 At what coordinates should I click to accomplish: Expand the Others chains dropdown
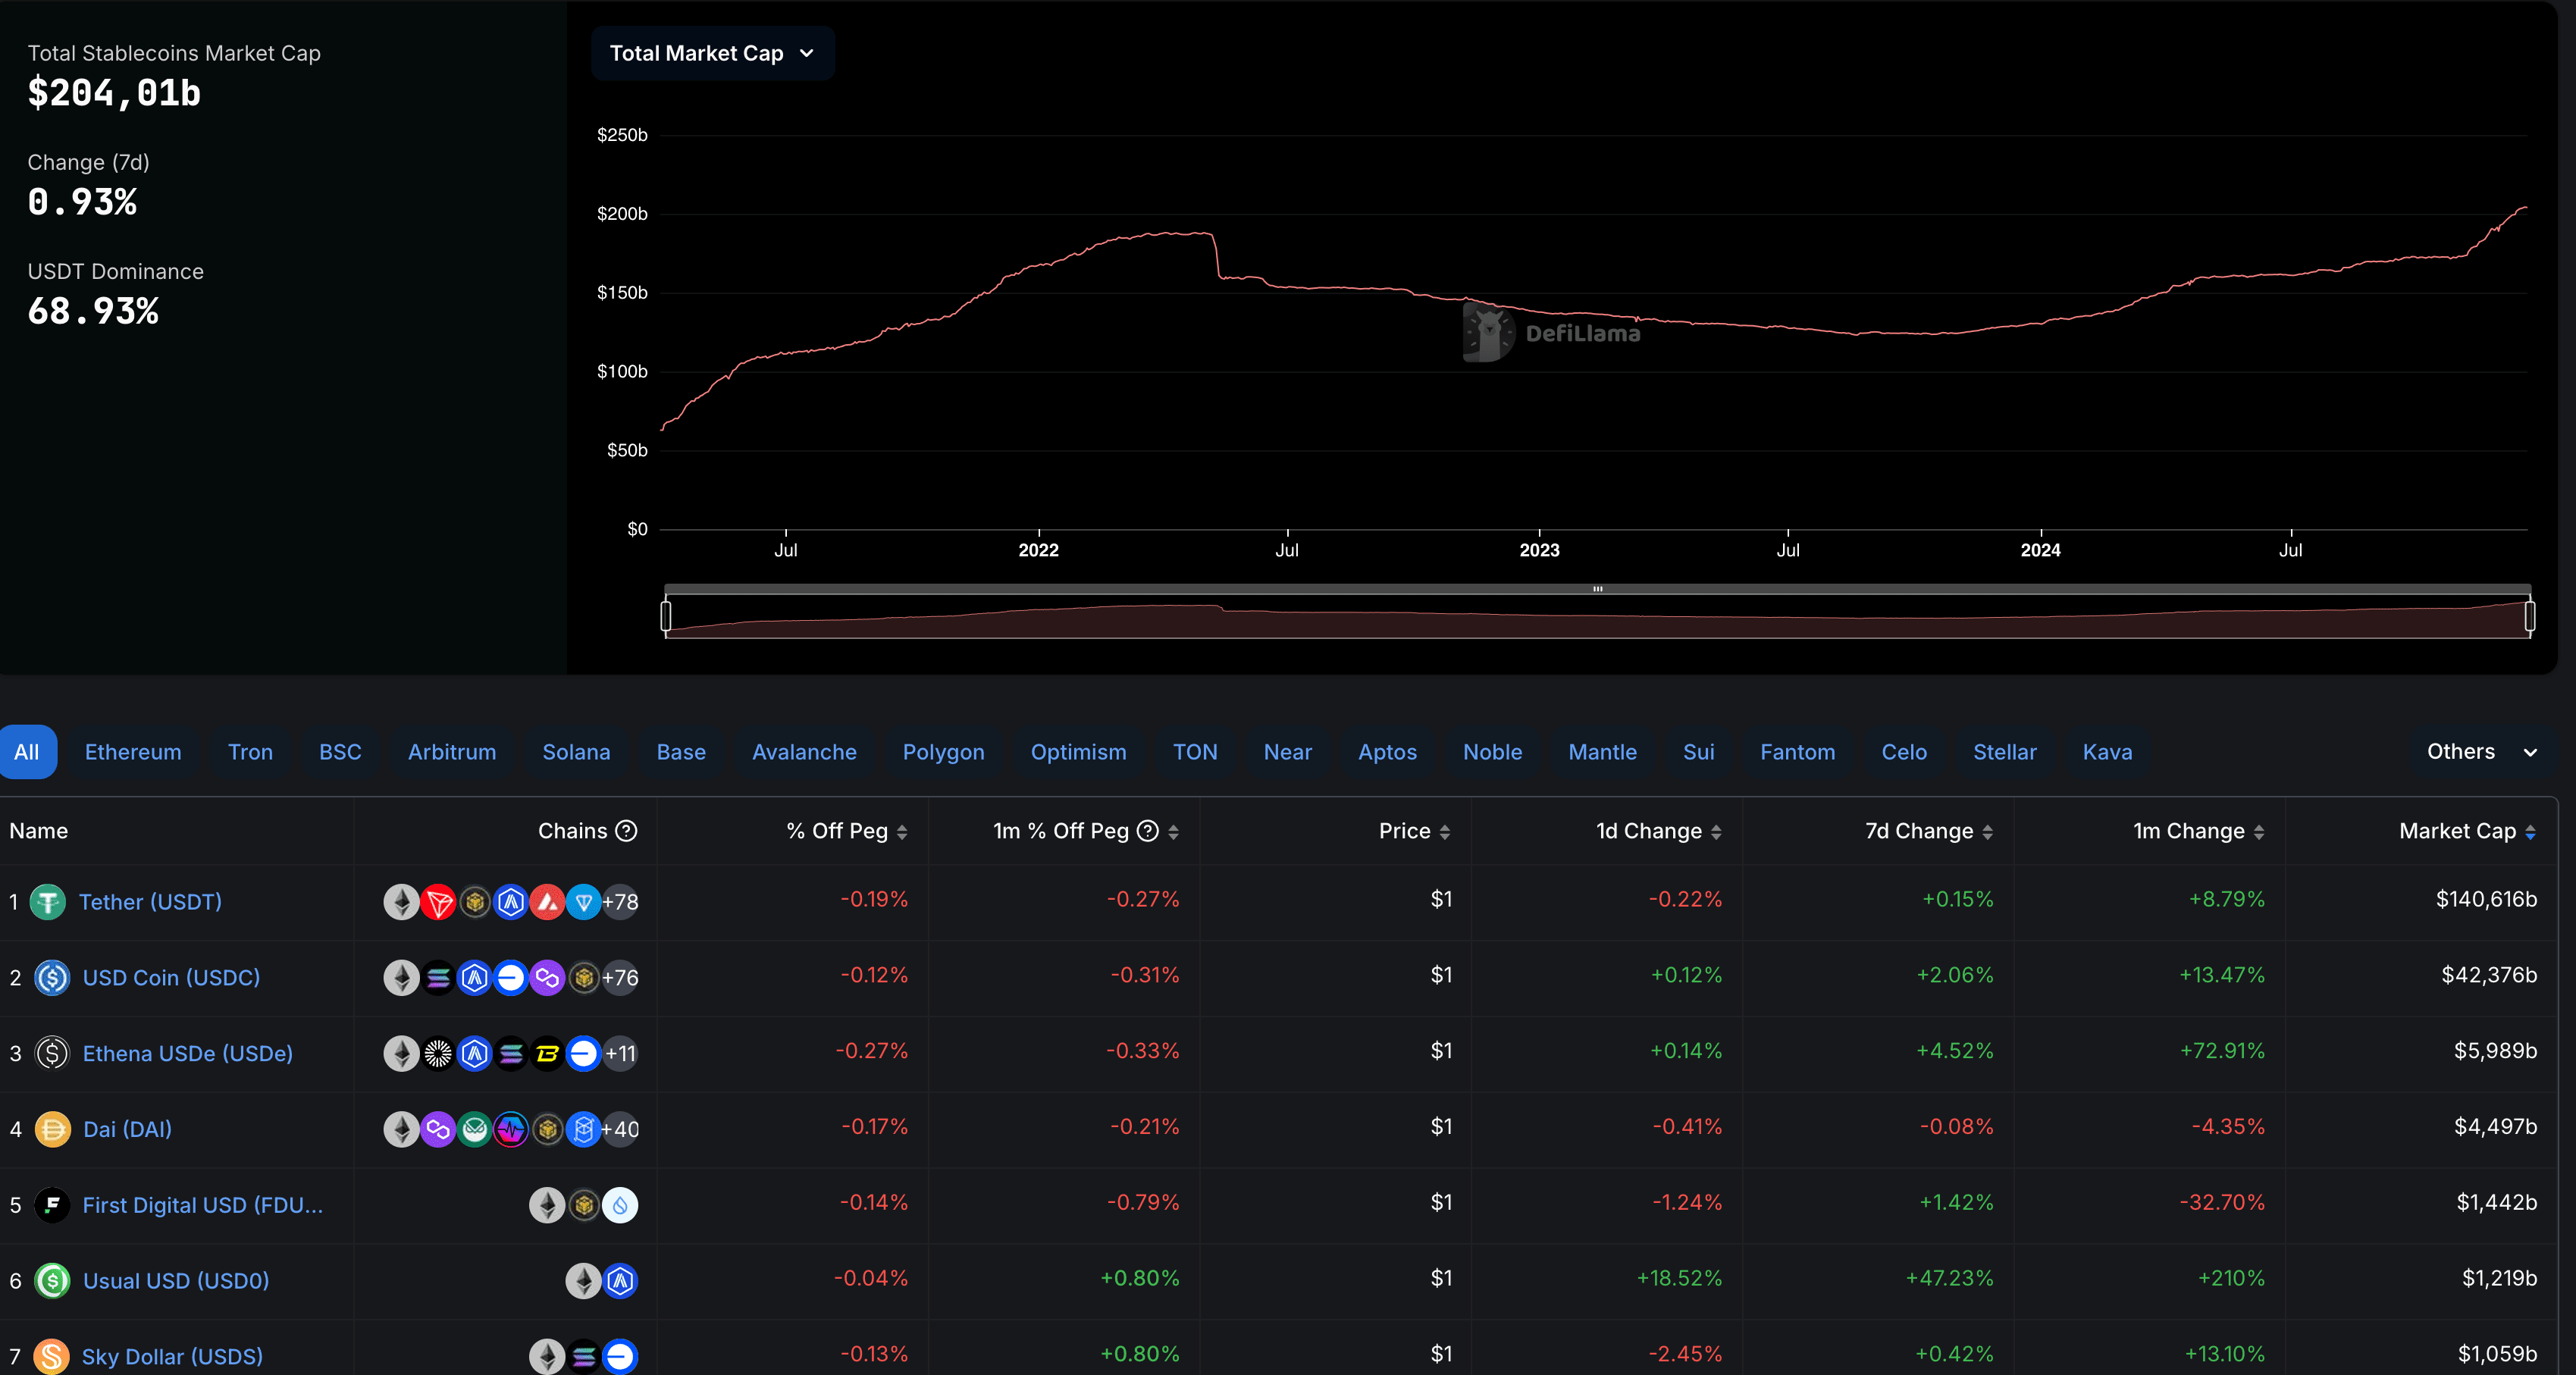coord(2481,752)
